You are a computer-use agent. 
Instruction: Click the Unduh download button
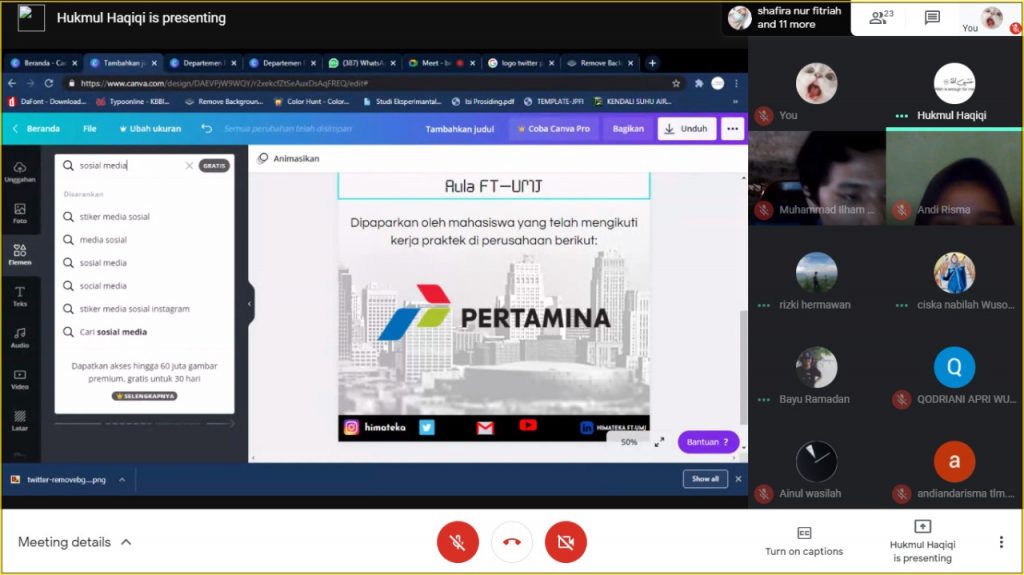pyautogui.click(x=686, y=129)
